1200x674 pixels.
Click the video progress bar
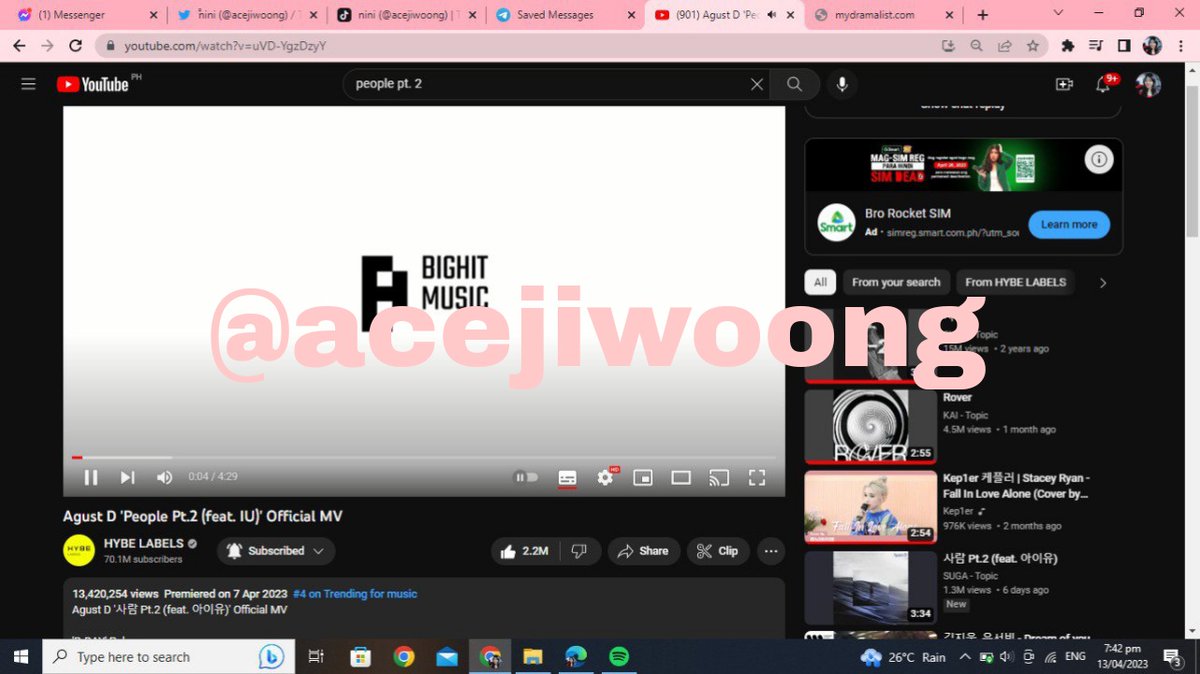click(x=424, y=457)
